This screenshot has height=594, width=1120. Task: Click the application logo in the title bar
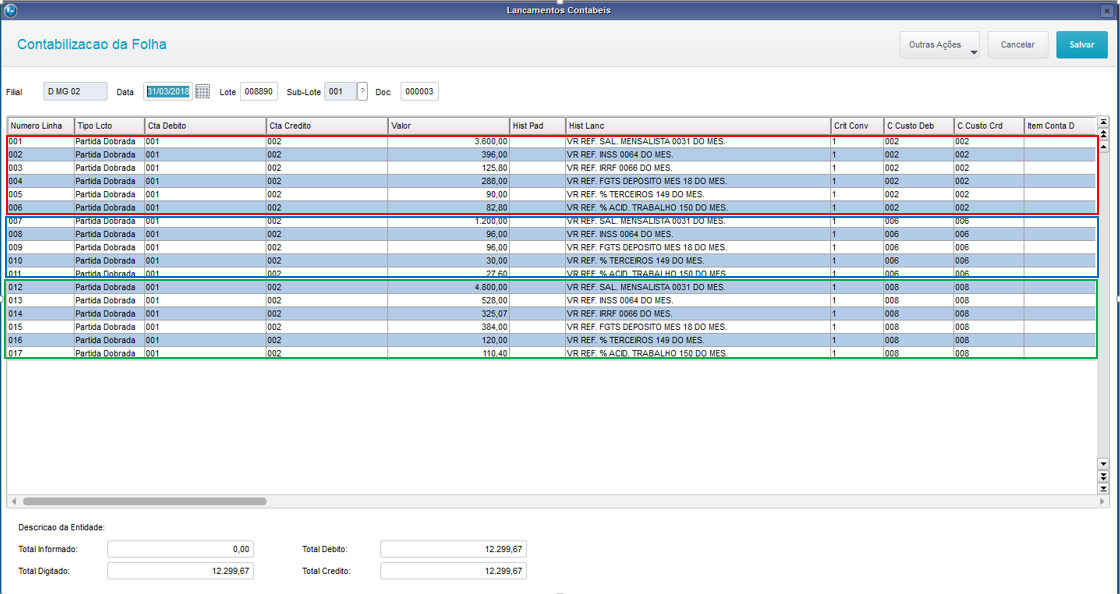pos(10,11)
